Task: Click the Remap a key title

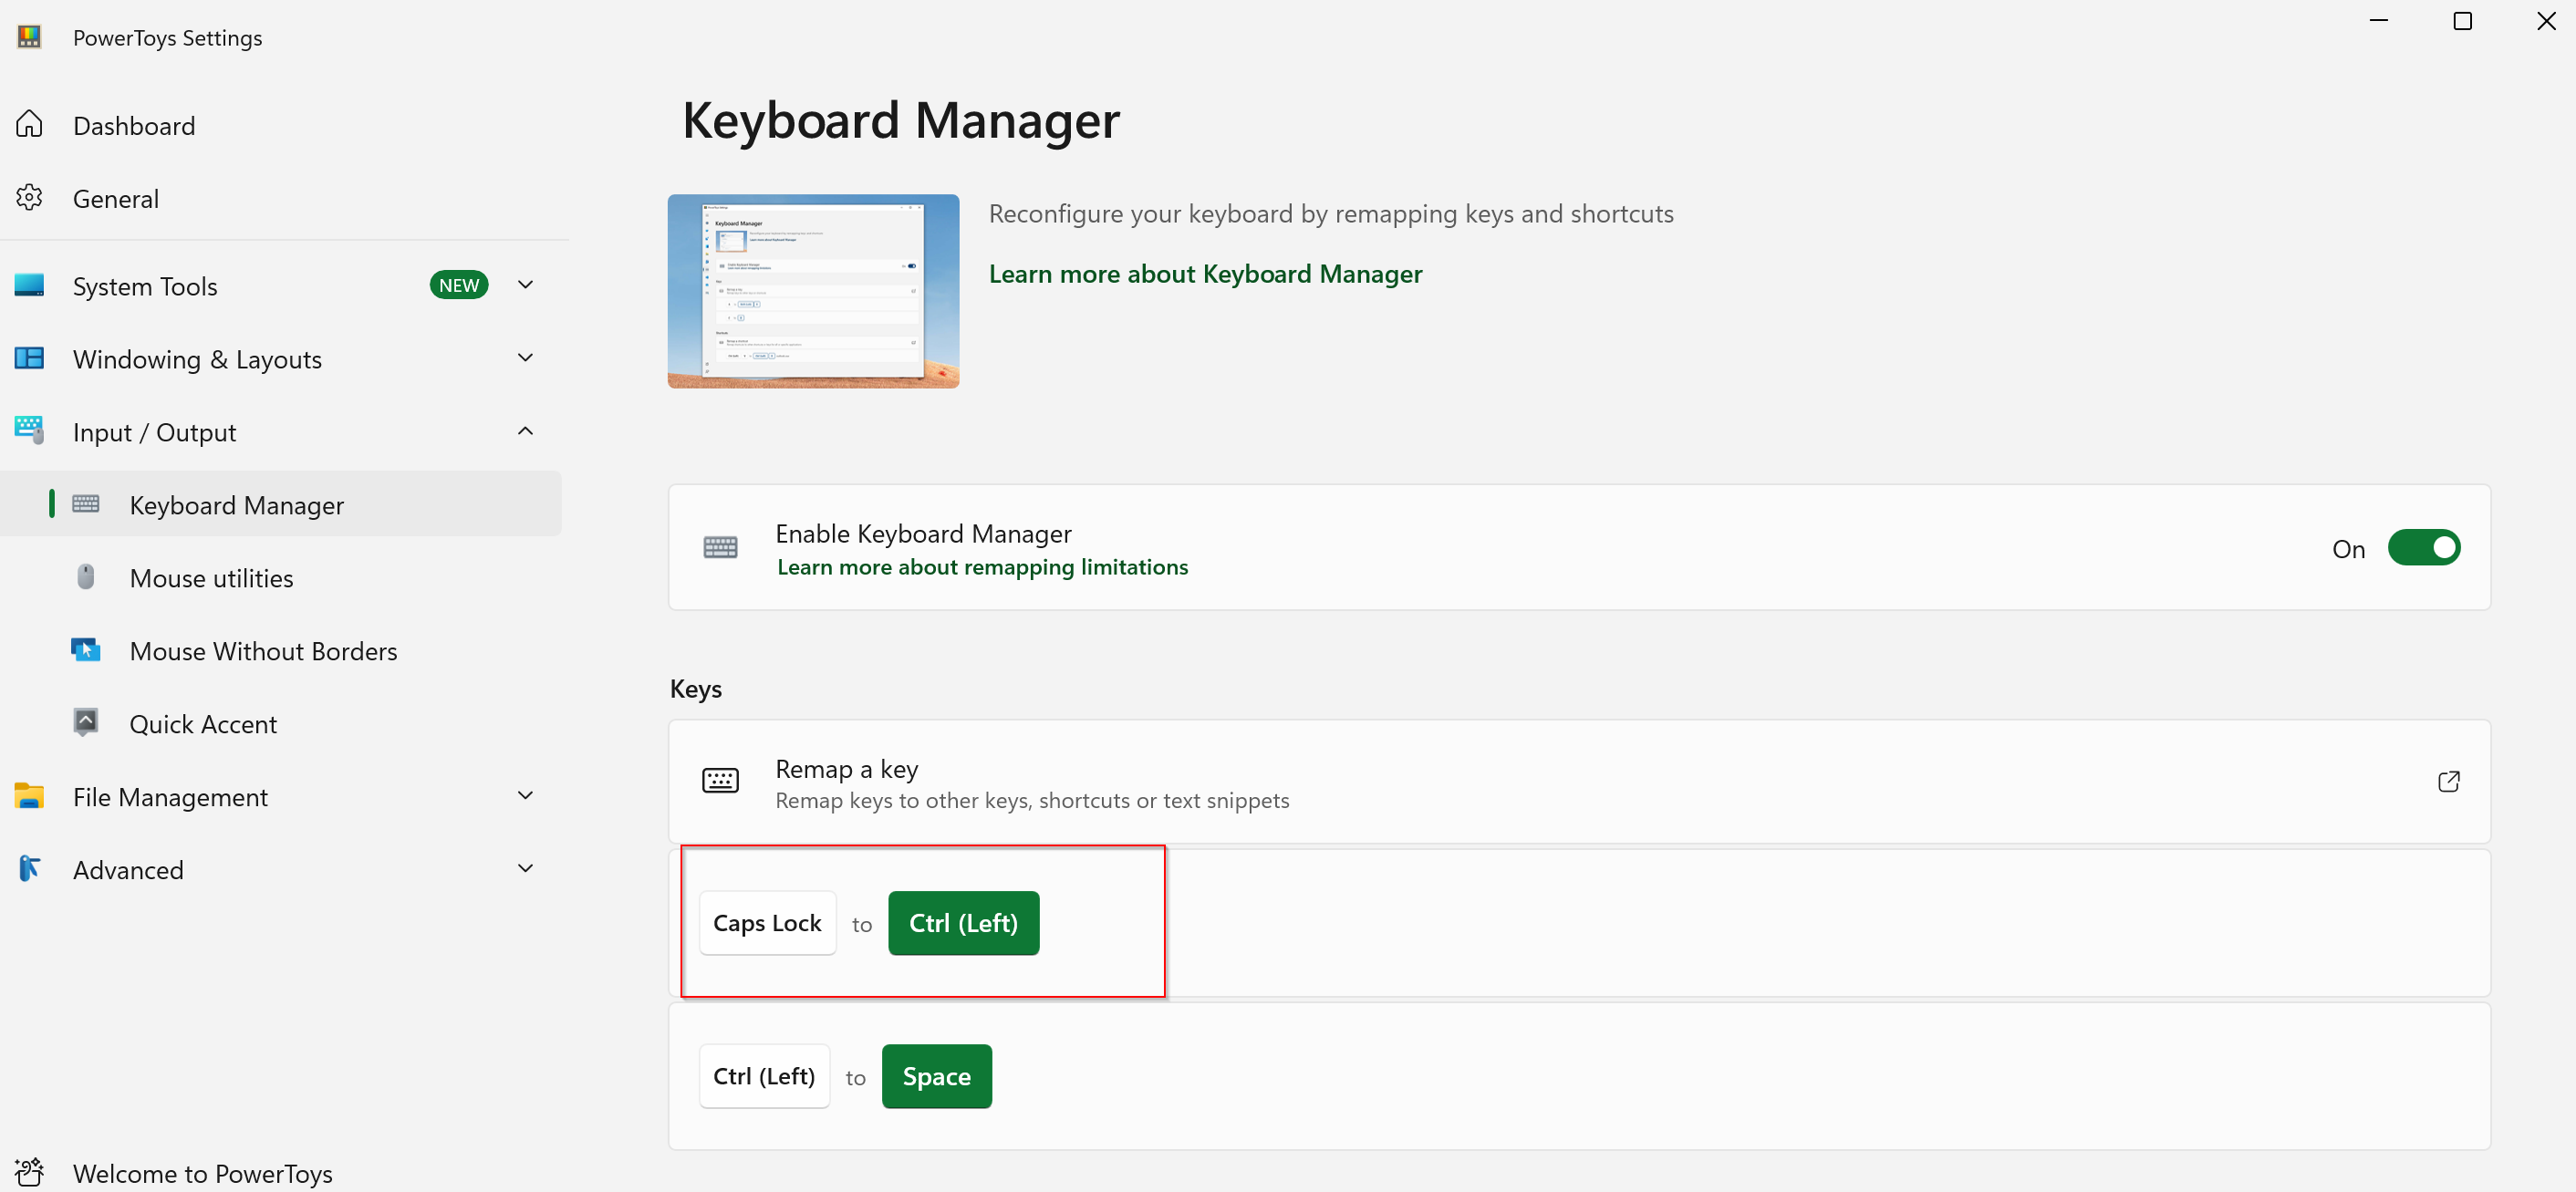Action: click(846, 769)
